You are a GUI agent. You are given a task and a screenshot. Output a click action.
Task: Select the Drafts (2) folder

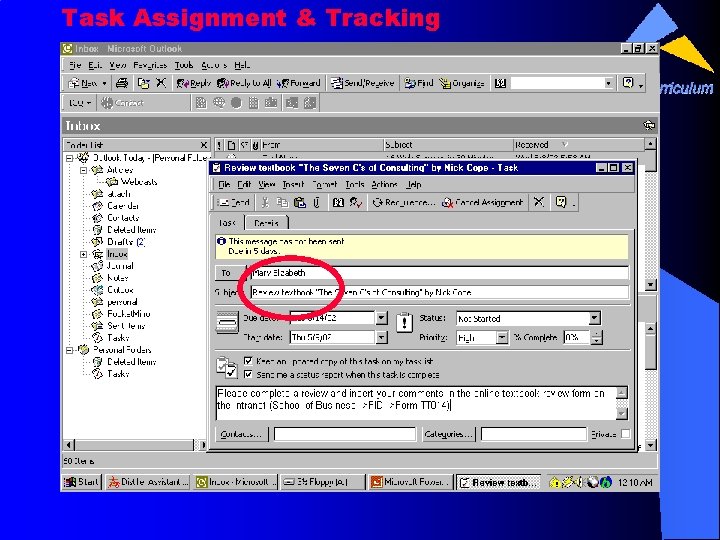point(126,242)
